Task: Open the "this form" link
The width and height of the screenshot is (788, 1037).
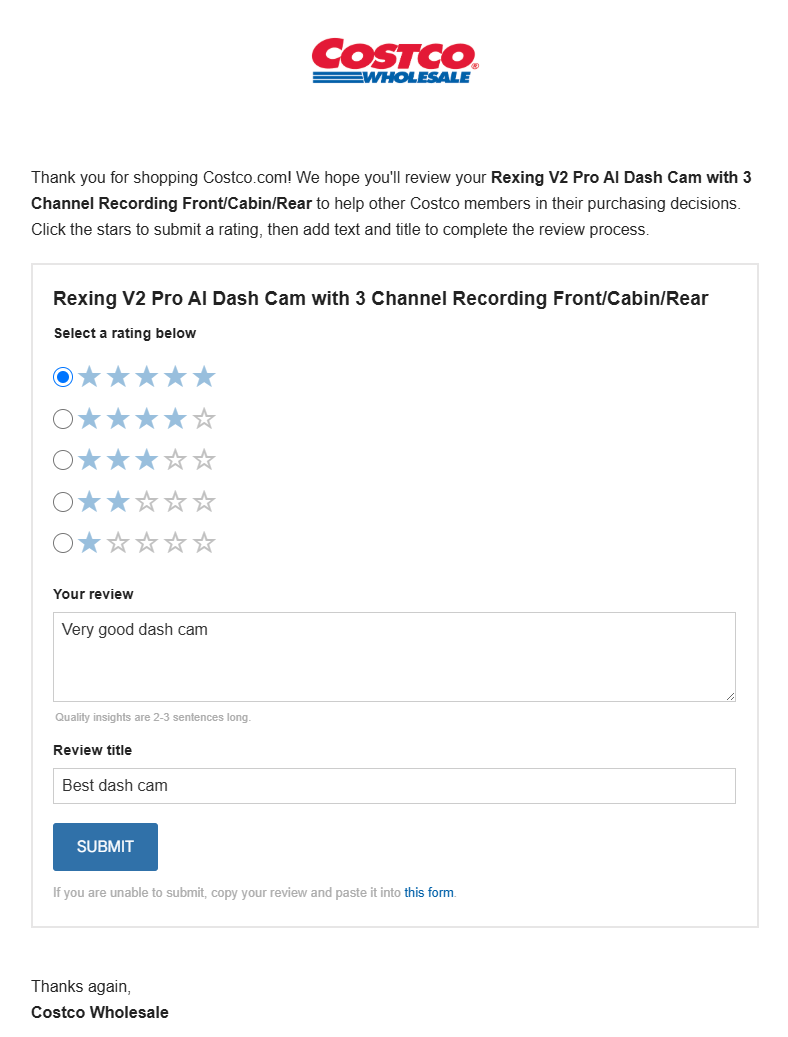Action: (428, 892)
